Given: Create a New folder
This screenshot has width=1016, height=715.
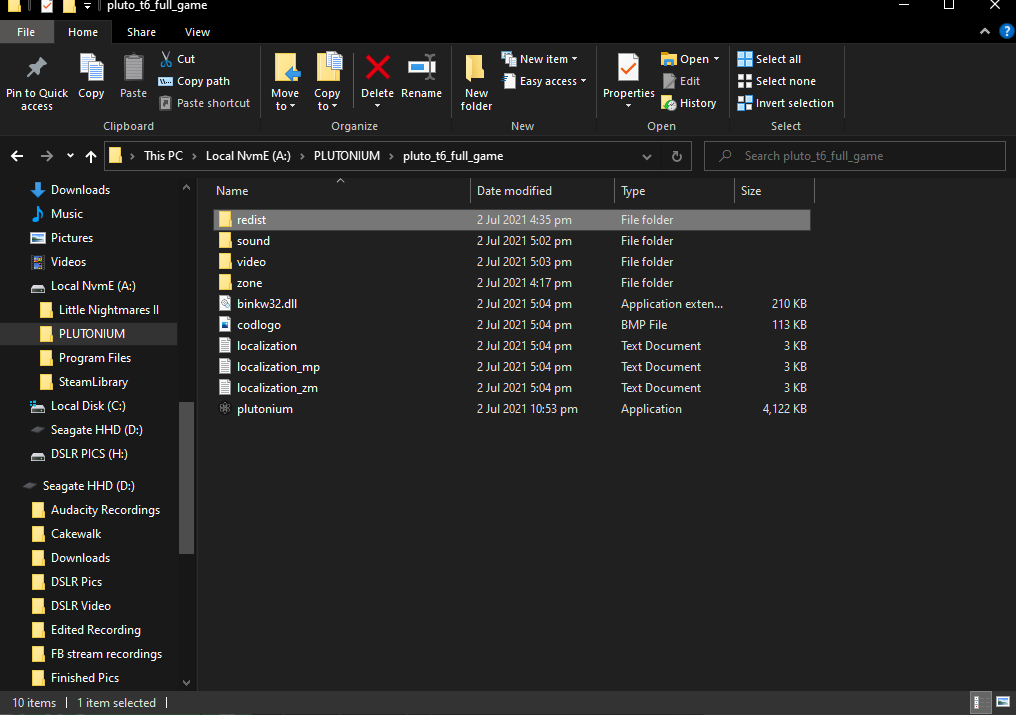Looking at the screenshot, I should pos(476,82).
